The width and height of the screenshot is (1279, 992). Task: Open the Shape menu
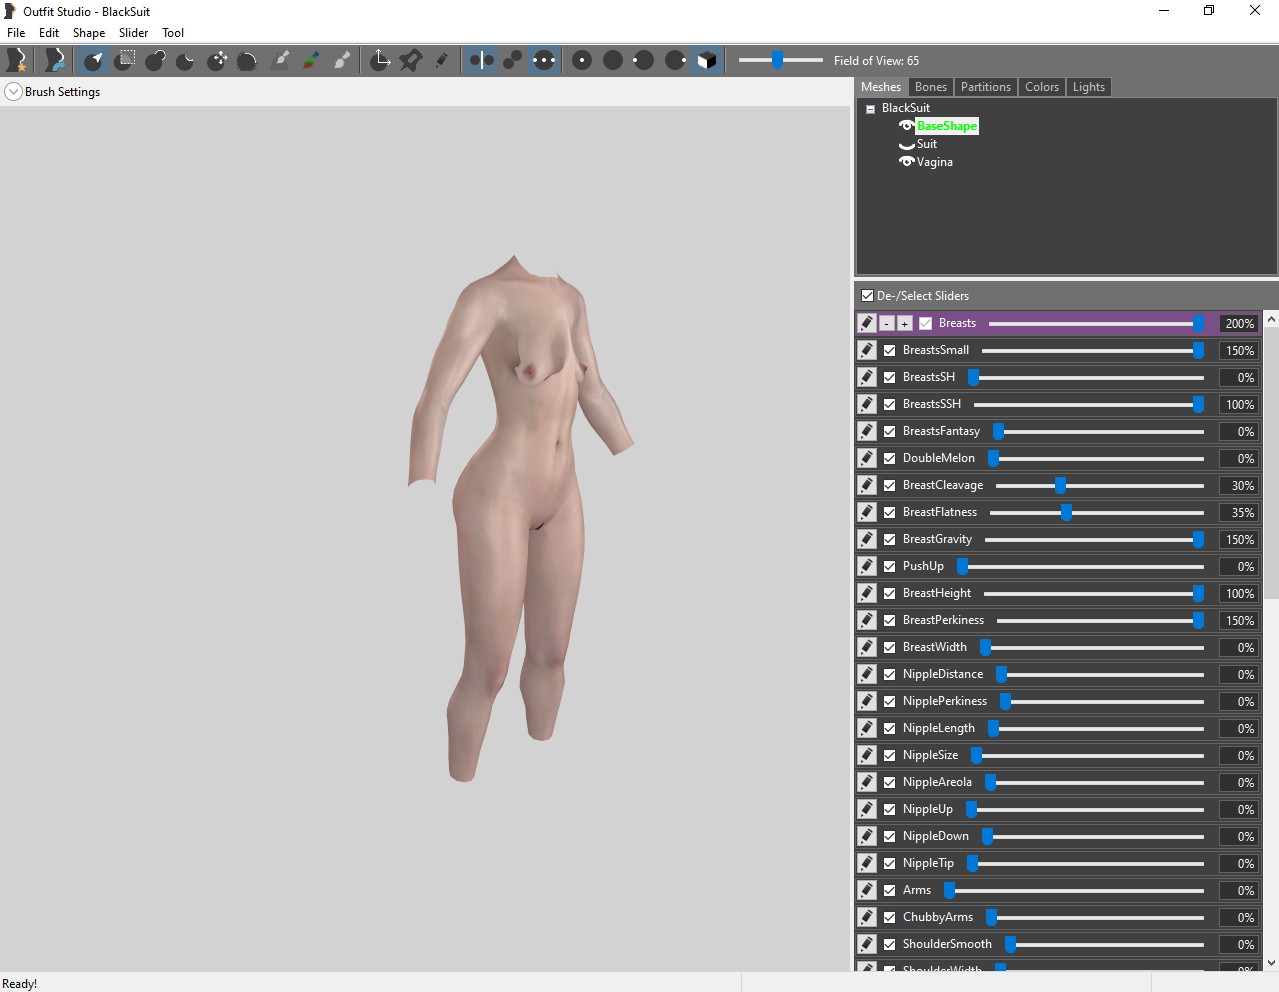coord(88,33)
